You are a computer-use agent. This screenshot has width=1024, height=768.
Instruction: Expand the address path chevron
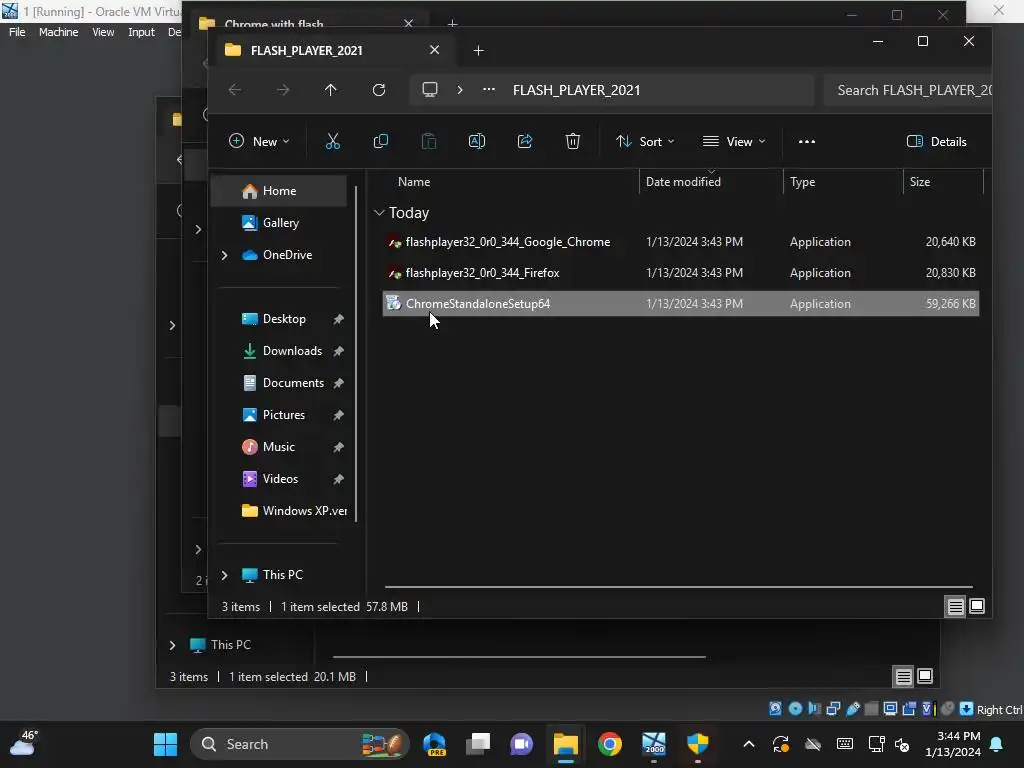pyautogui.click(x=460, y=89)
